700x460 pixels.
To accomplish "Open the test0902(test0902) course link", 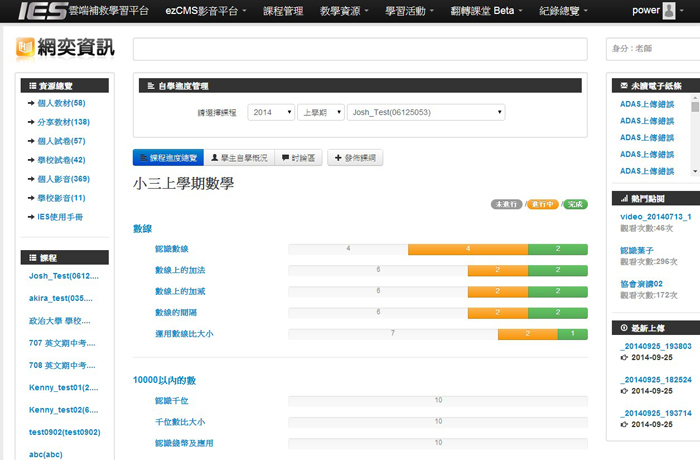I will click(65, 432).
